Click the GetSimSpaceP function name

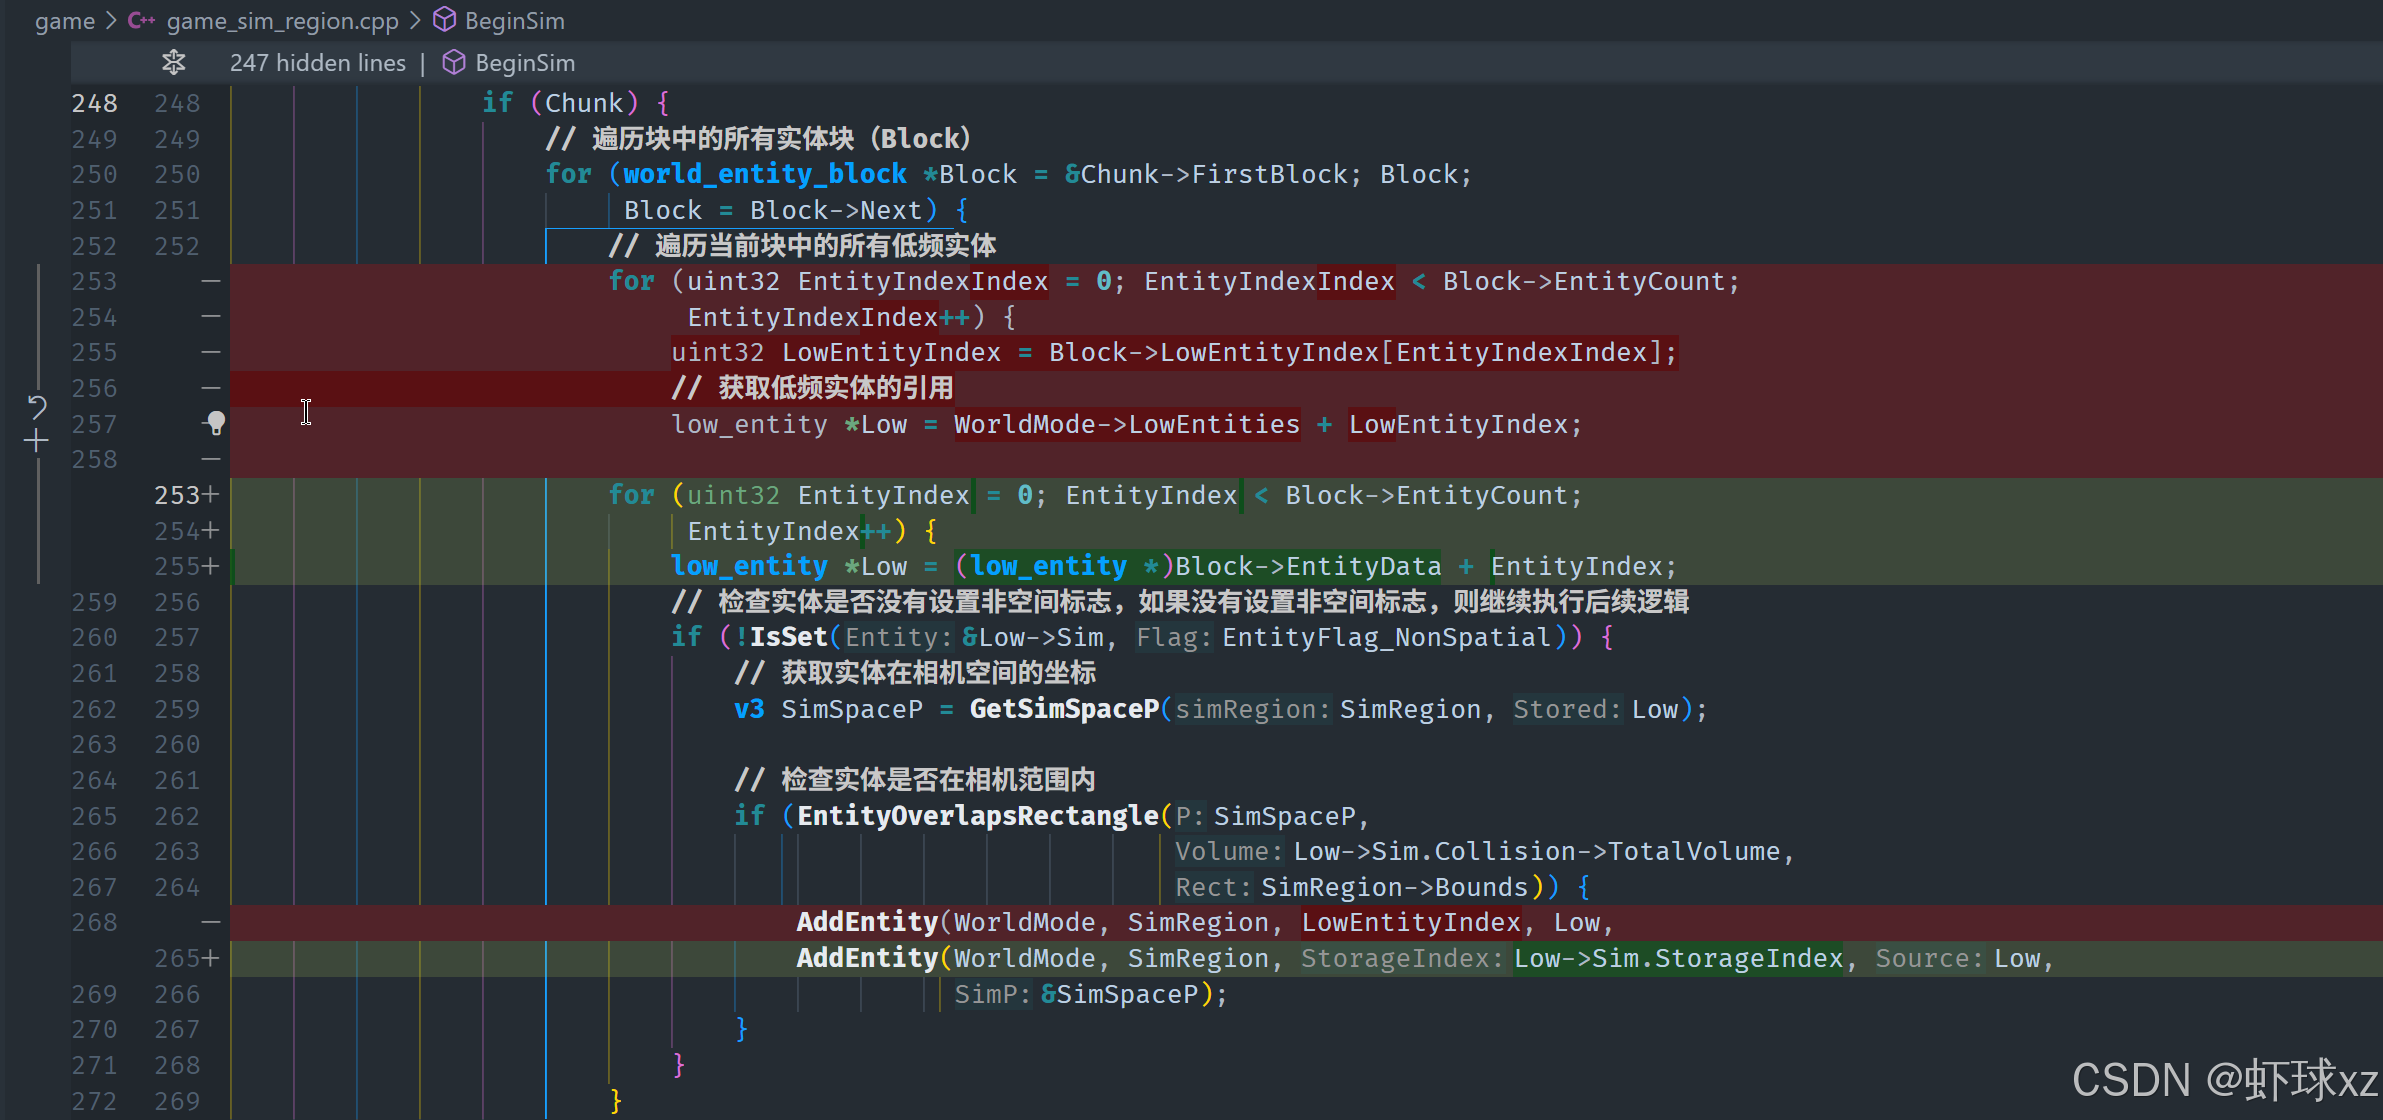(1063, 709)
